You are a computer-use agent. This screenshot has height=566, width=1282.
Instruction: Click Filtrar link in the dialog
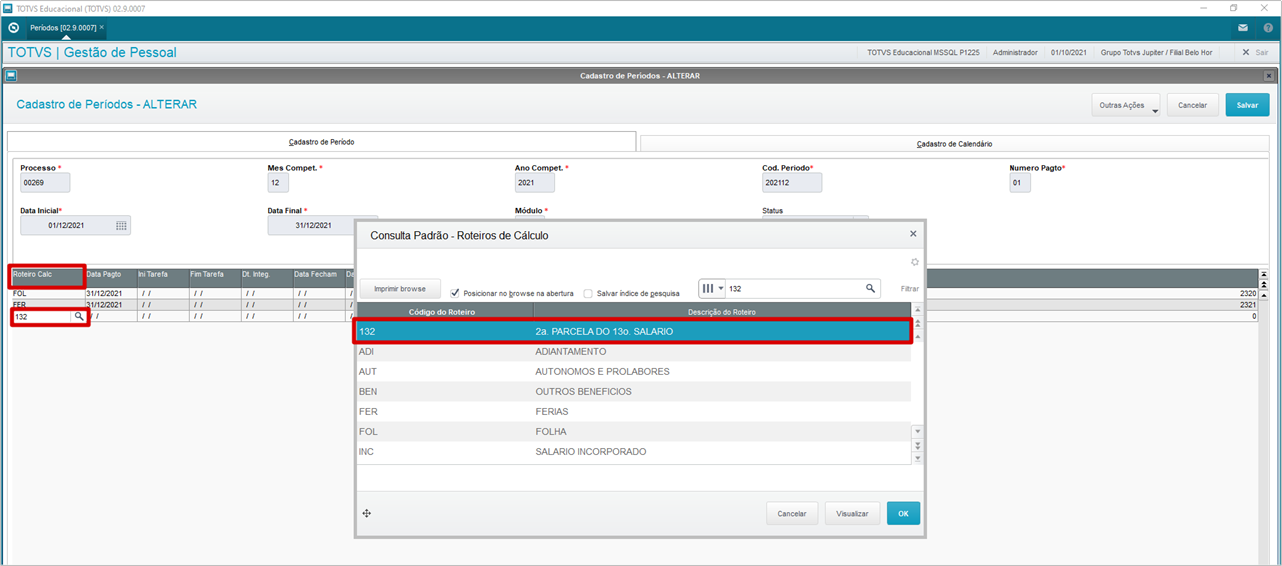(x=909, y=289)
